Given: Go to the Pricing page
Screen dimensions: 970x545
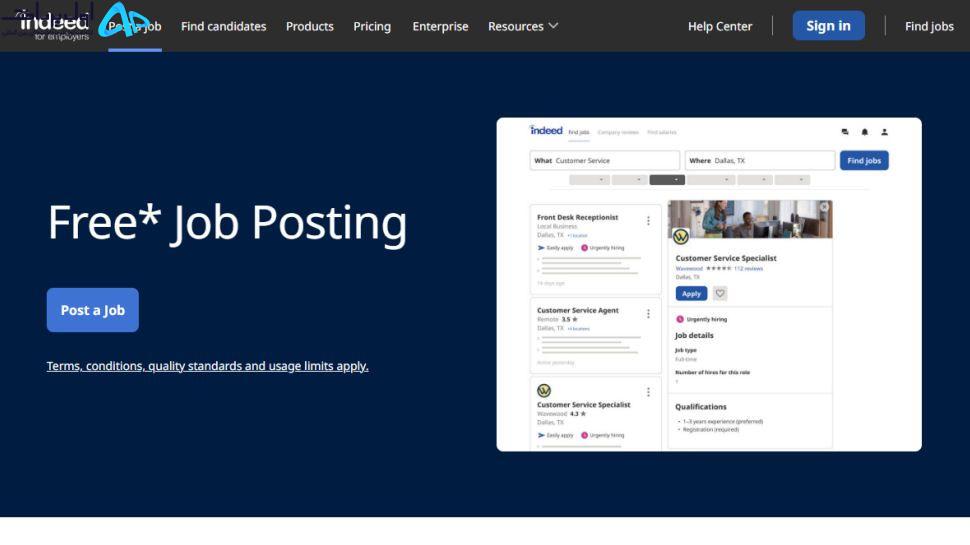Looking at the screenshot, I should (372, 26).
